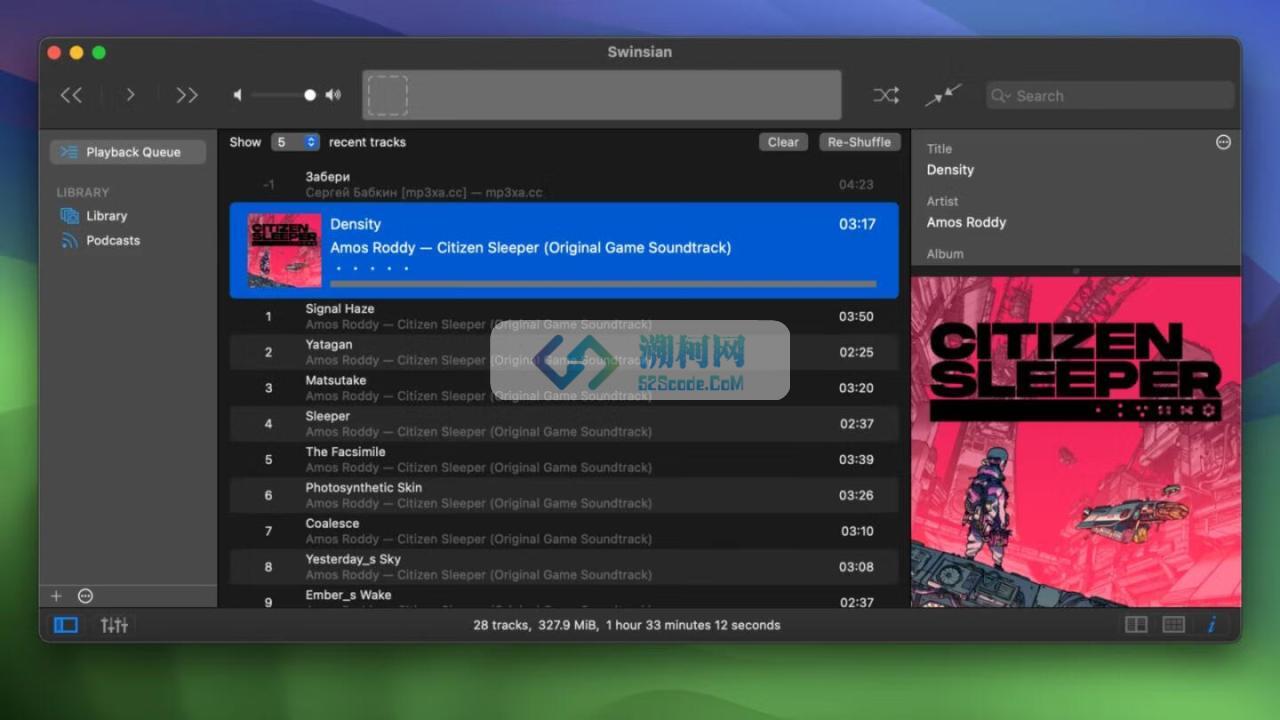This screenshot has height=720, width=1280.
Task: Select track Photosynthetic Skin
Action: [564, 495]
